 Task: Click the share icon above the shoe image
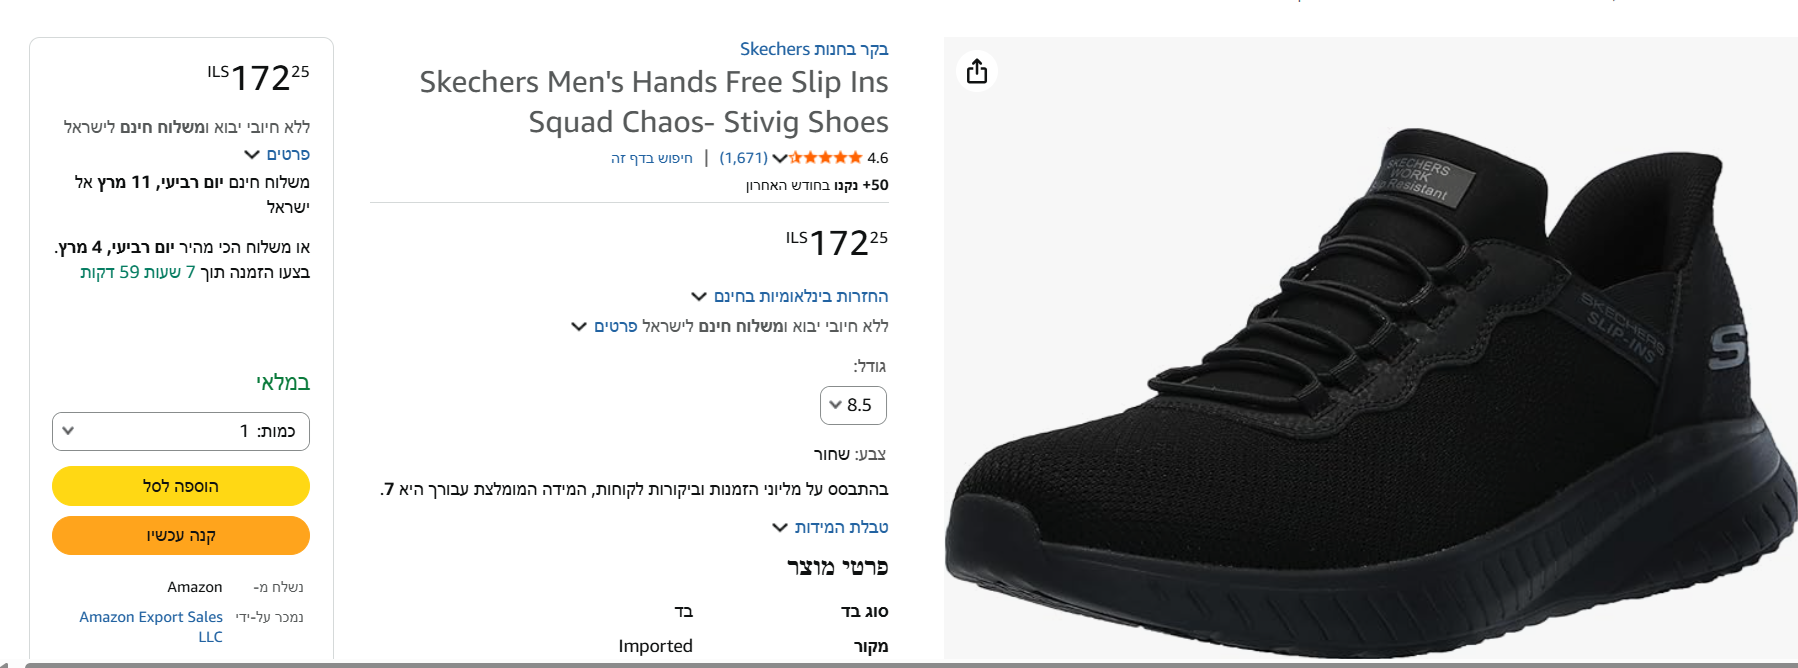(x=977, y=71)
